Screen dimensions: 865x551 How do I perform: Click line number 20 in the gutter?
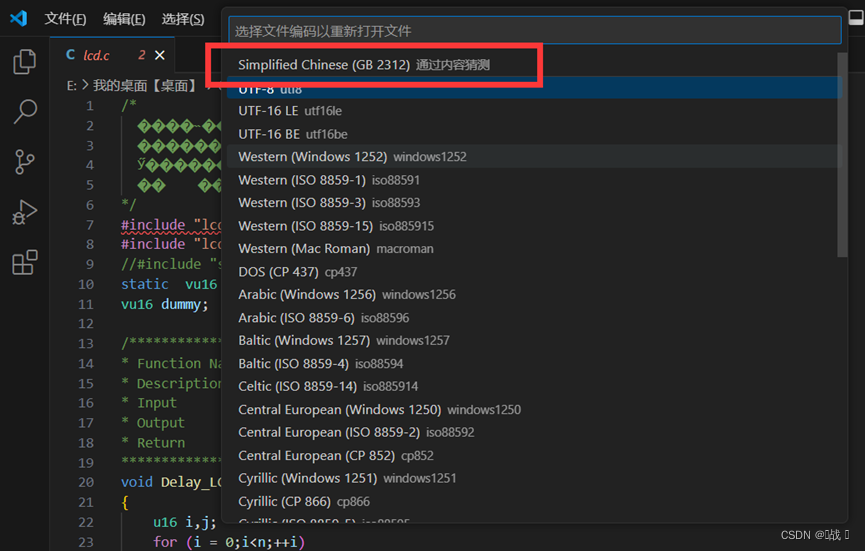(86, 482)
